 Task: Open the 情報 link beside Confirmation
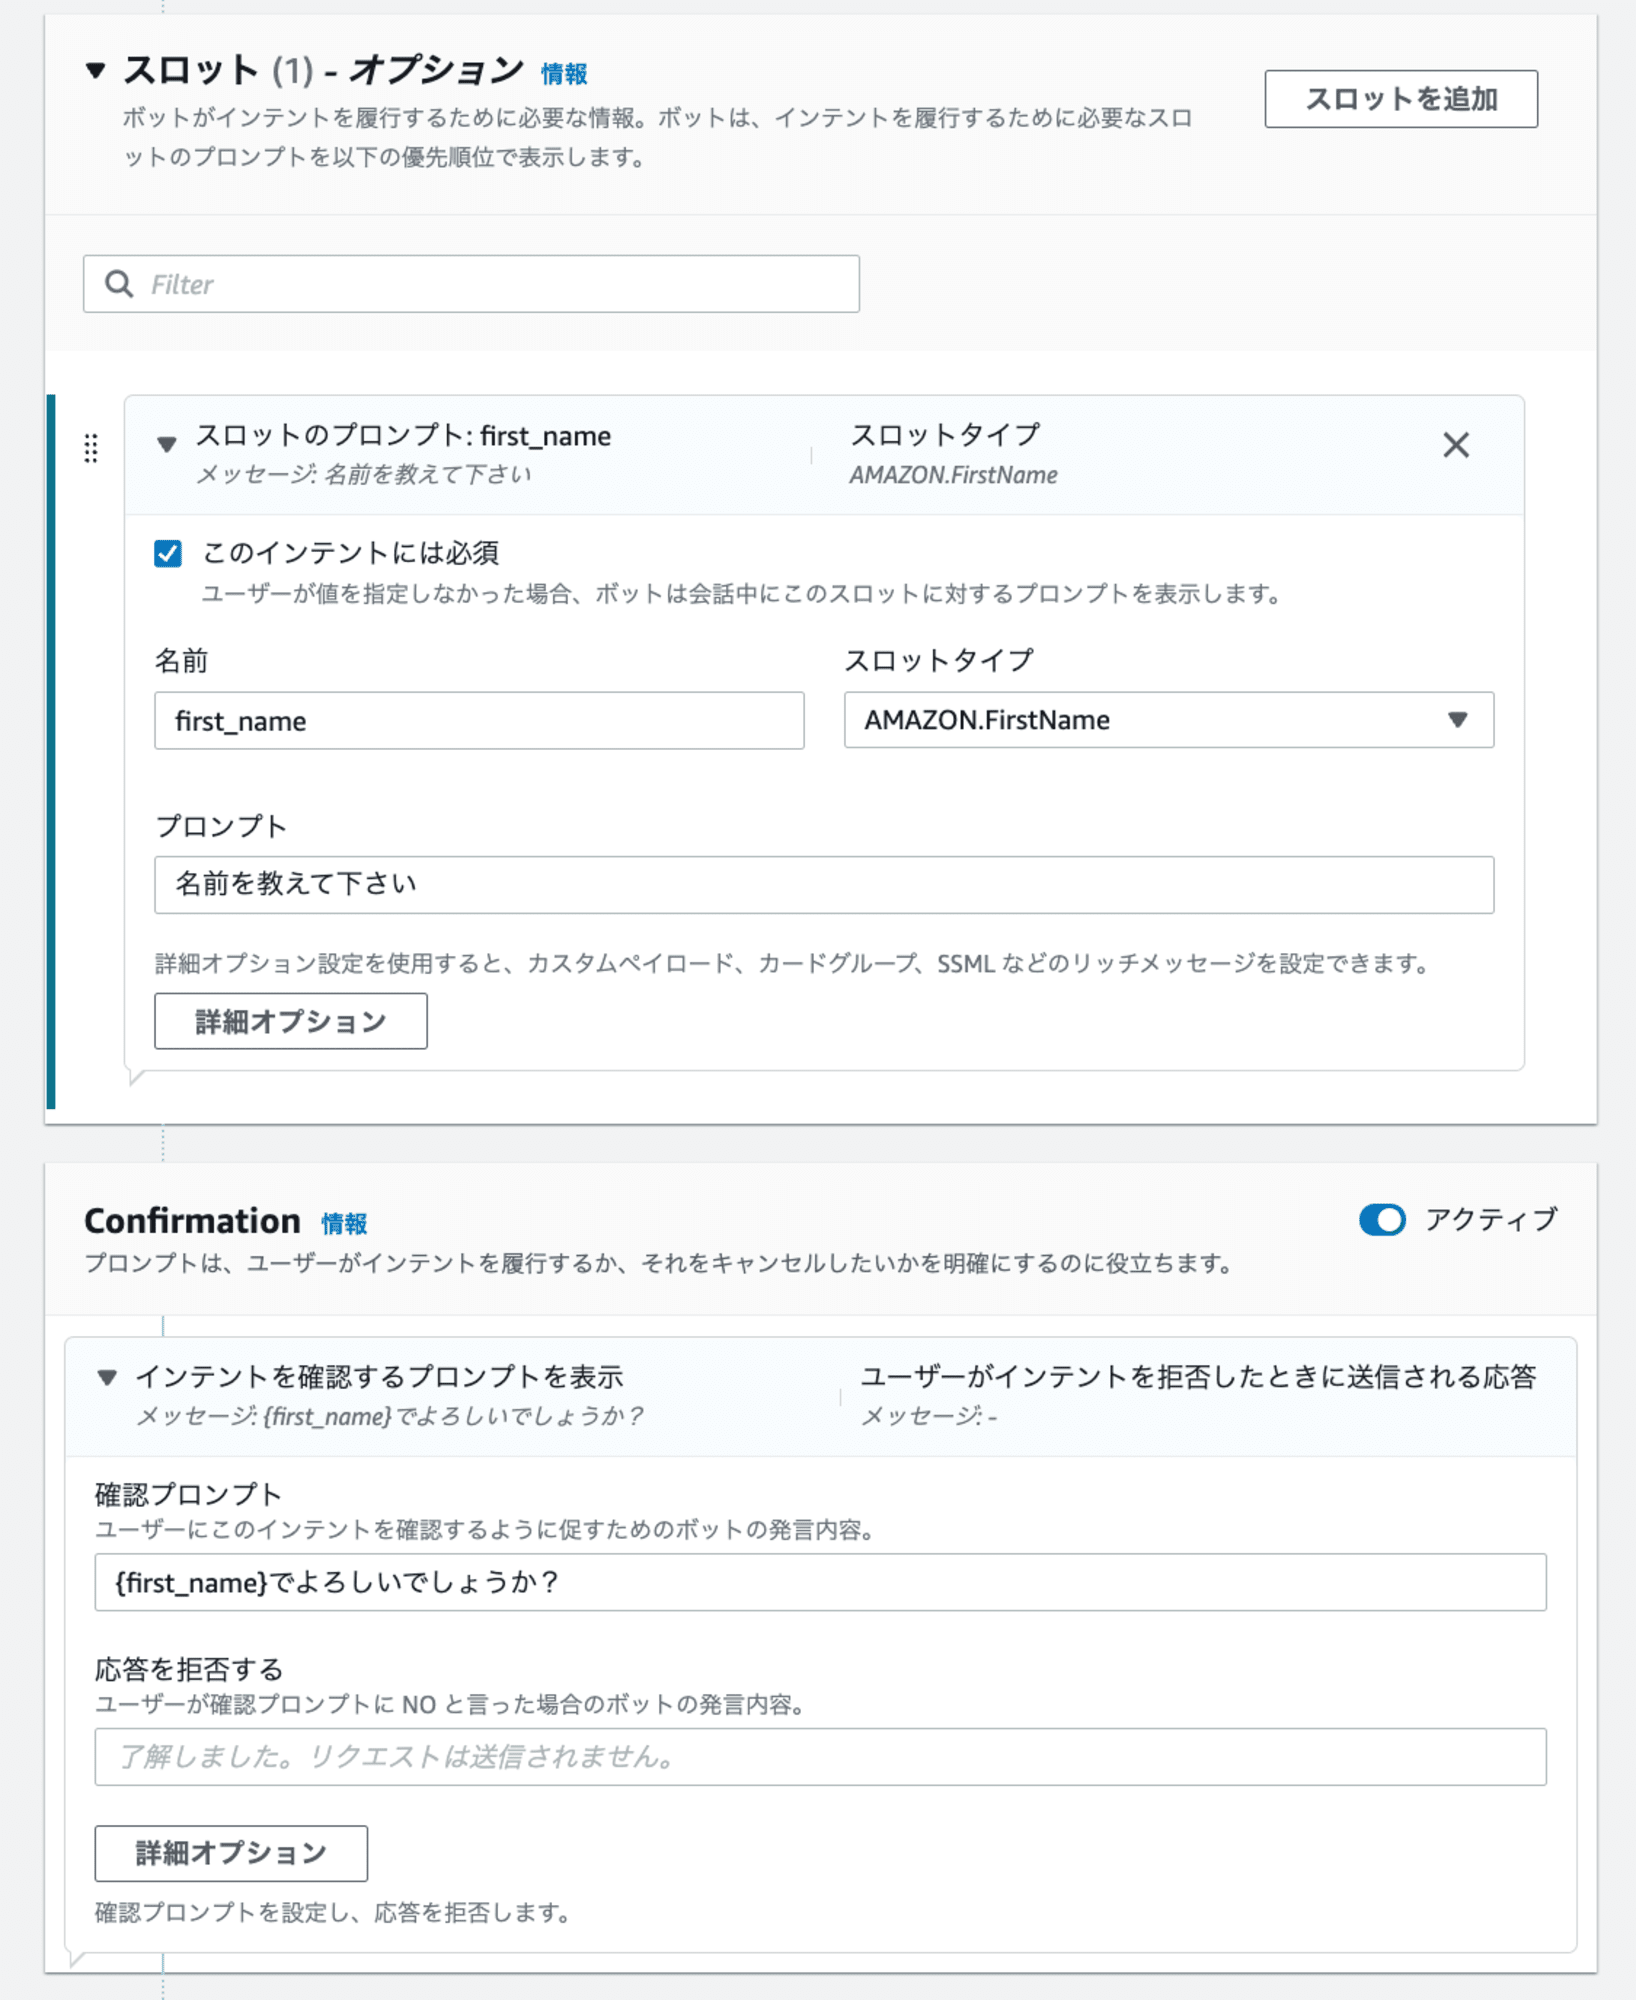(344, 1223)
